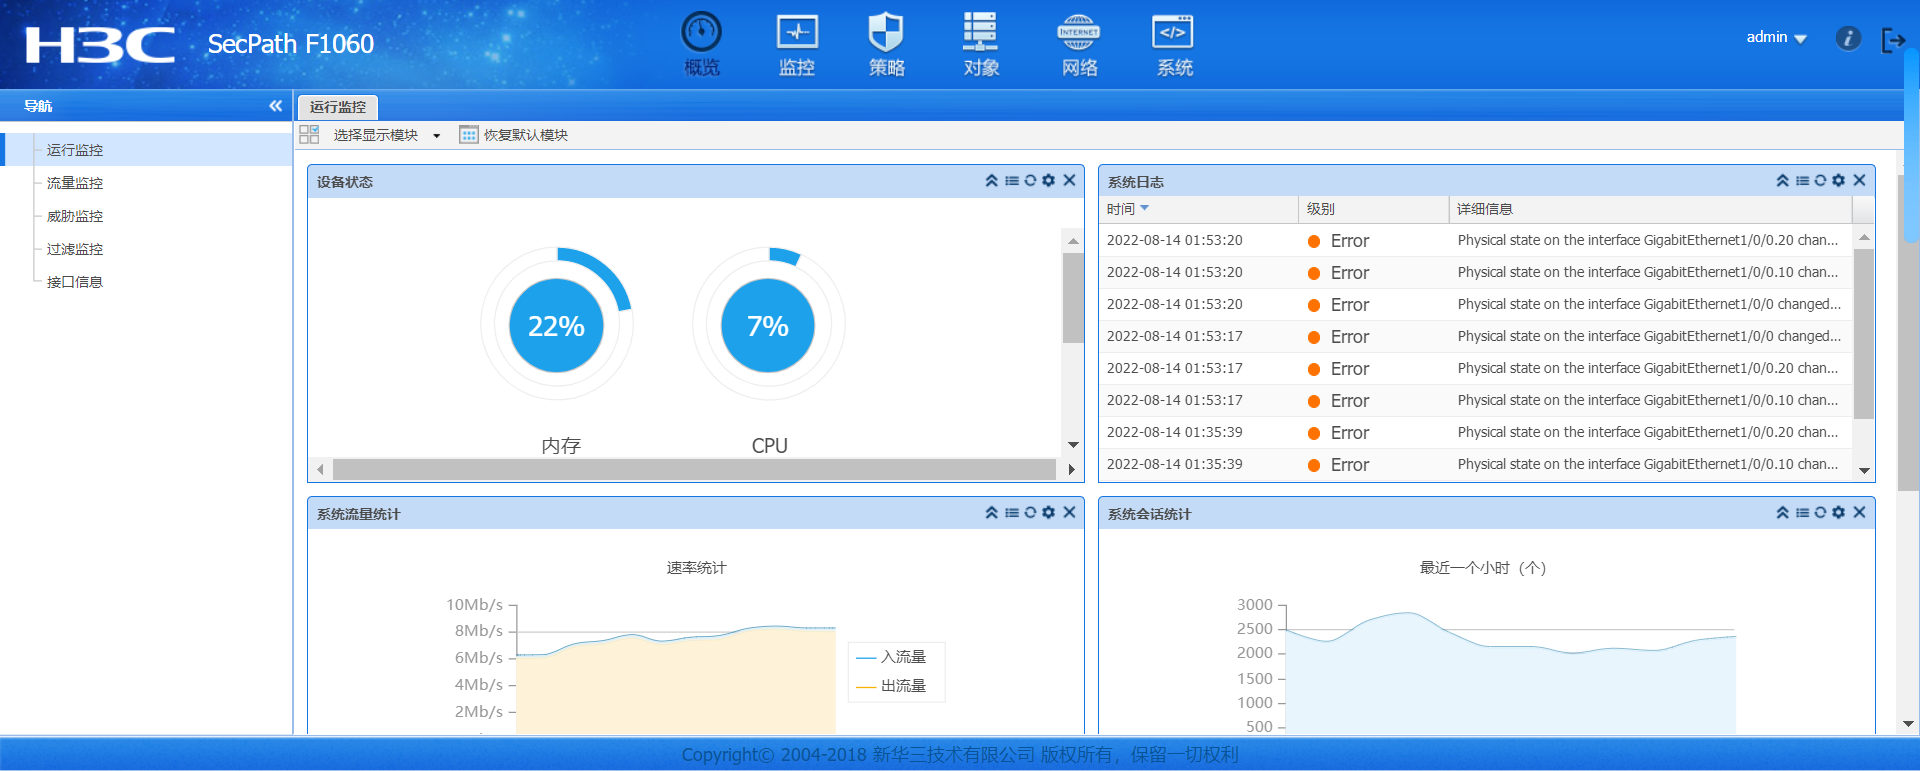Select 威胁监控 in the navigation tree
The width and height of the screenshot is (1920, 771).
coord(75,216)
